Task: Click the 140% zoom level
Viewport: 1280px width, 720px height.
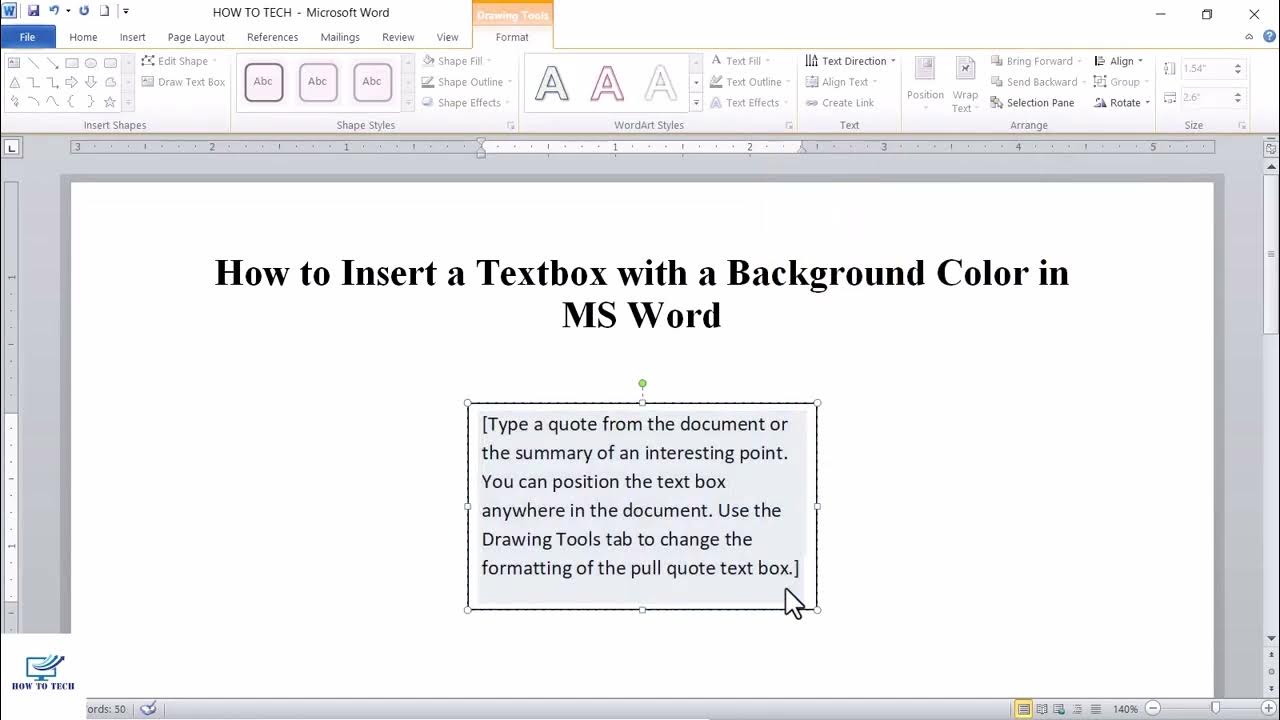Action: click(1125, 709)
